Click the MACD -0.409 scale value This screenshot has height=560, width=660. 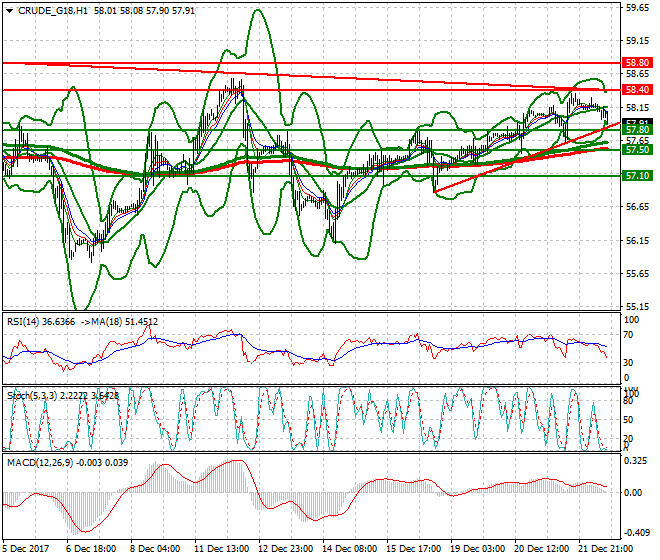click(636, 533)
